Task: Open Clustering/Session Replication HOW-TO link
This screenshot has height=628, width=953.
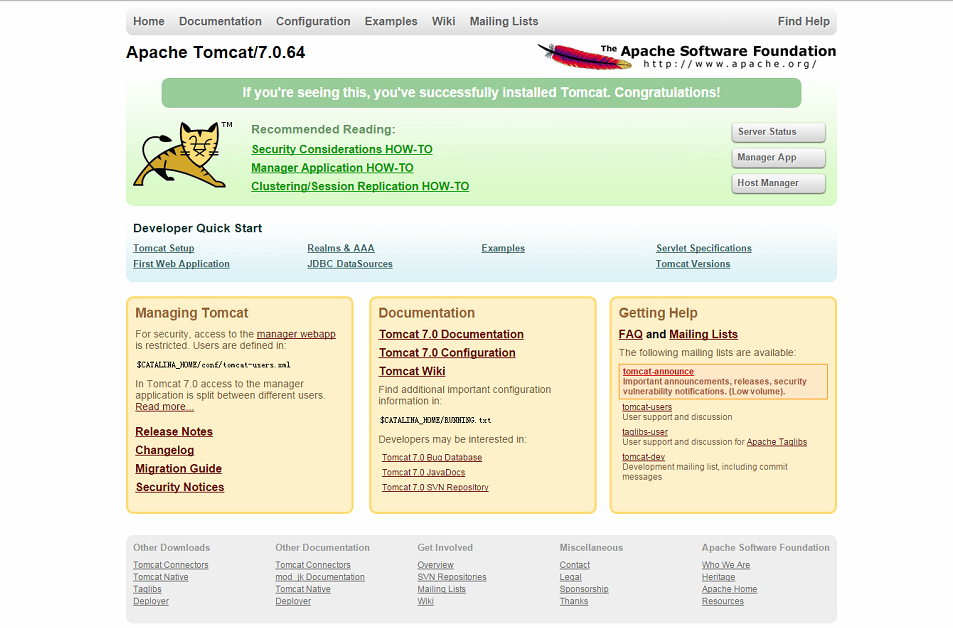Action: point(360,187)
